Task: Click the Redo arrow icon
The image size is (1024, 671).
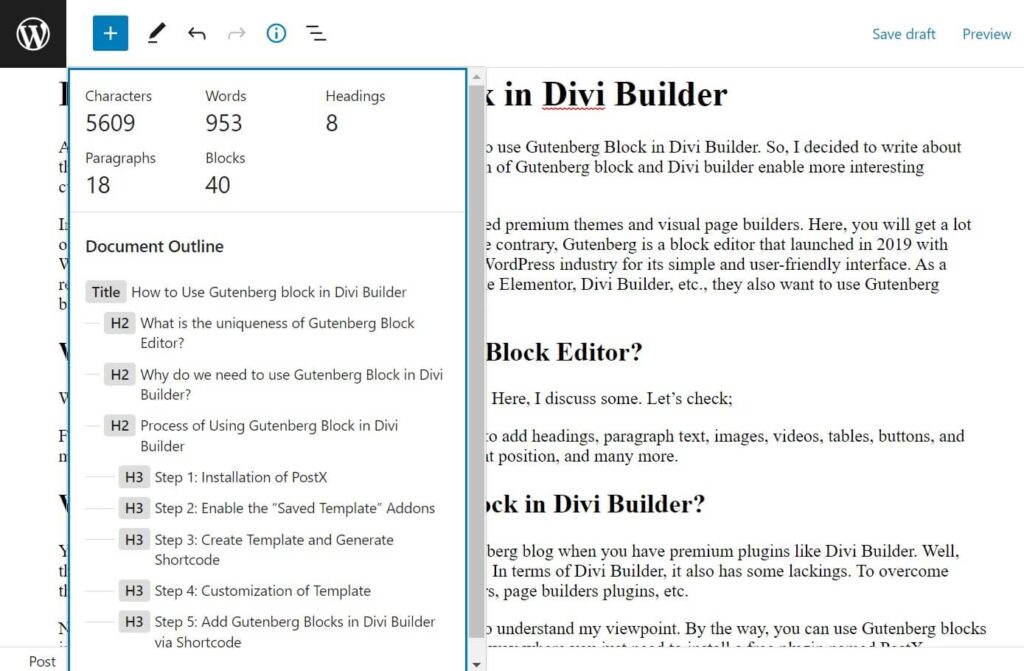Action: 236,33
